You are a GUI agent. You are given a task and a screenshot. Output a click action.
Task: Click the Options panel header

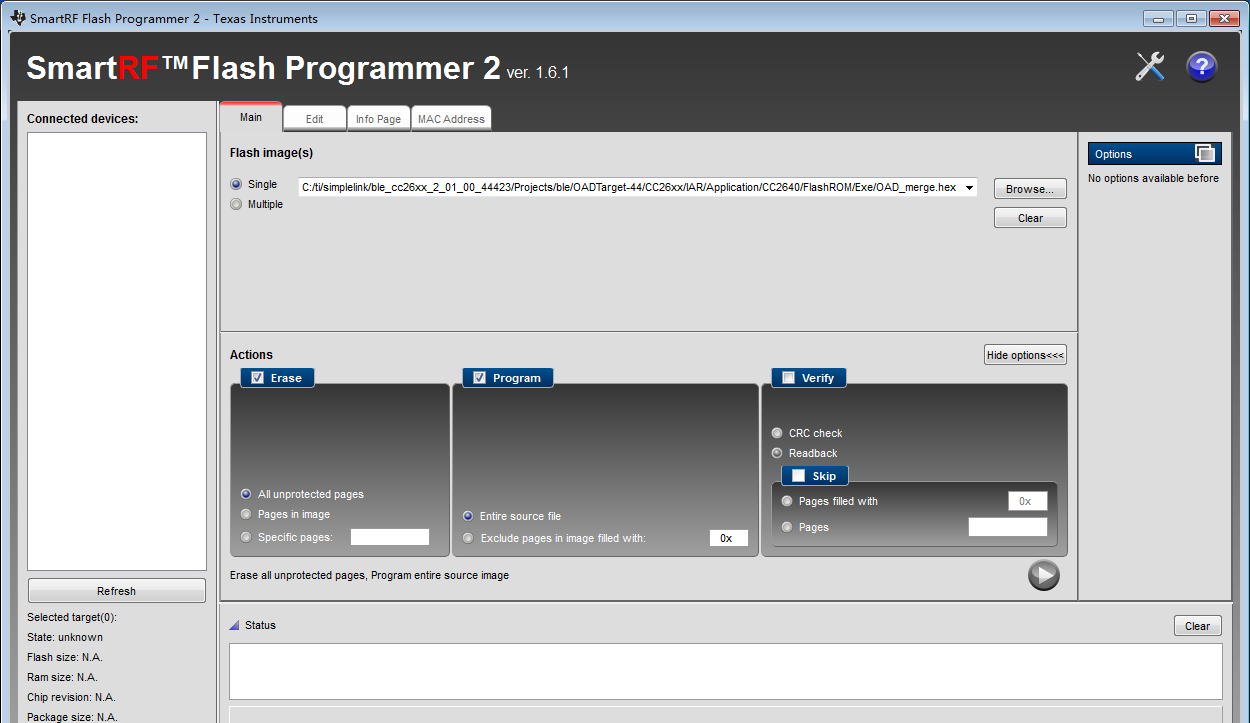(1155, 153)
